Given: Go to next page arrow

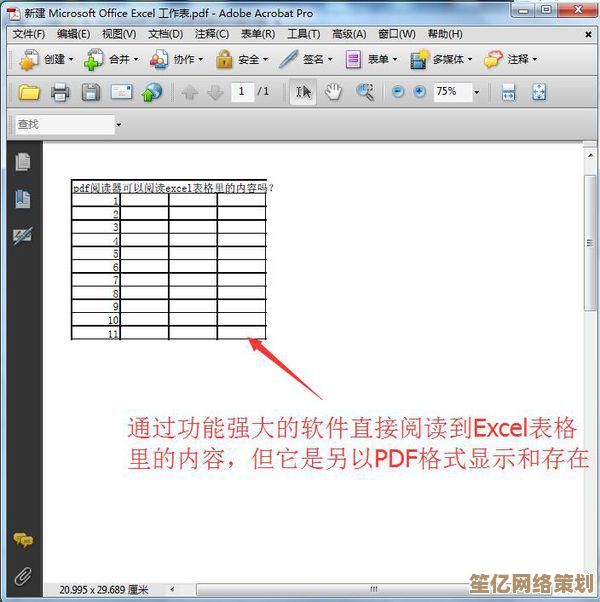Looking at the screenshot, I should [215, 93].
